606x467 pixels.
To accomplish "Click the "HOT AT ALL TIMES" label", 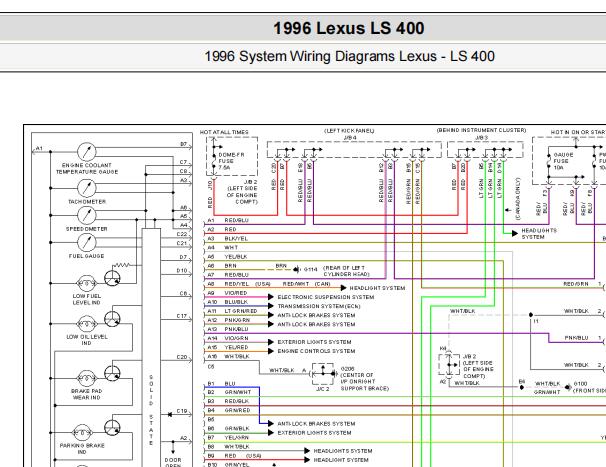I will click(x=224, y=132).
